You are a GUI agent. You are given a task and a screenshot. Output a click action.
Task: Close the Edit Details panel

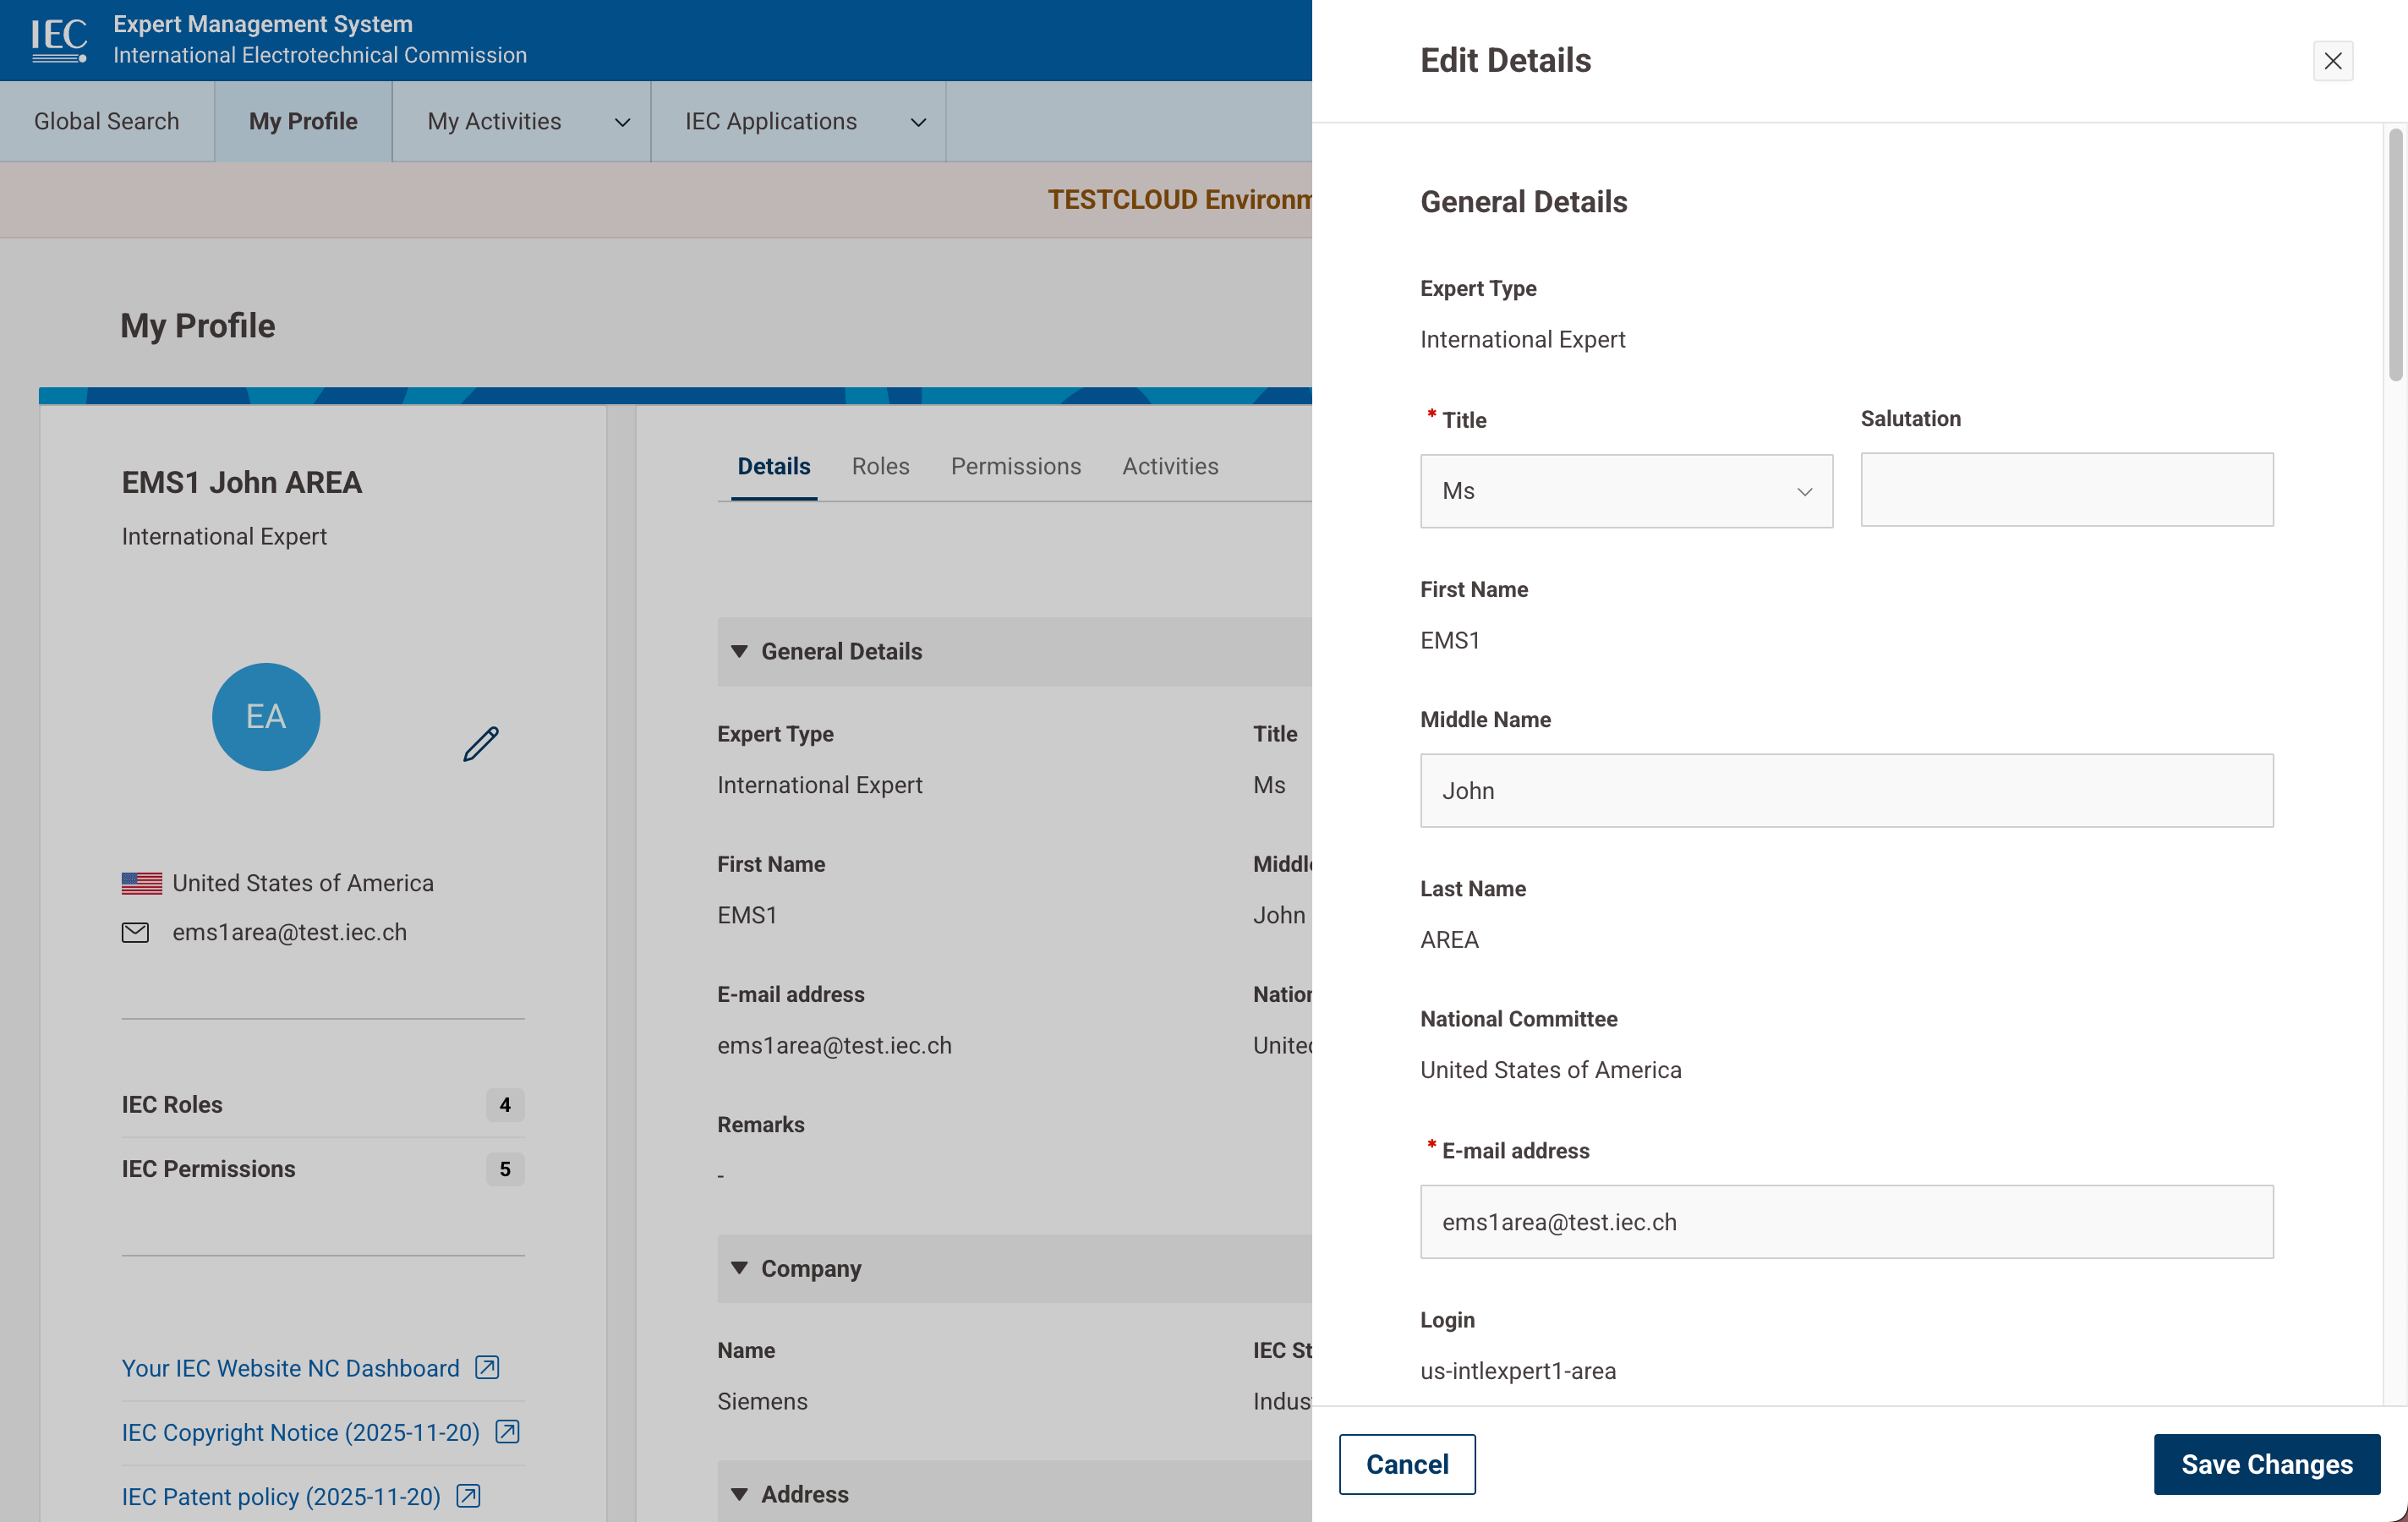[2333, 61]
